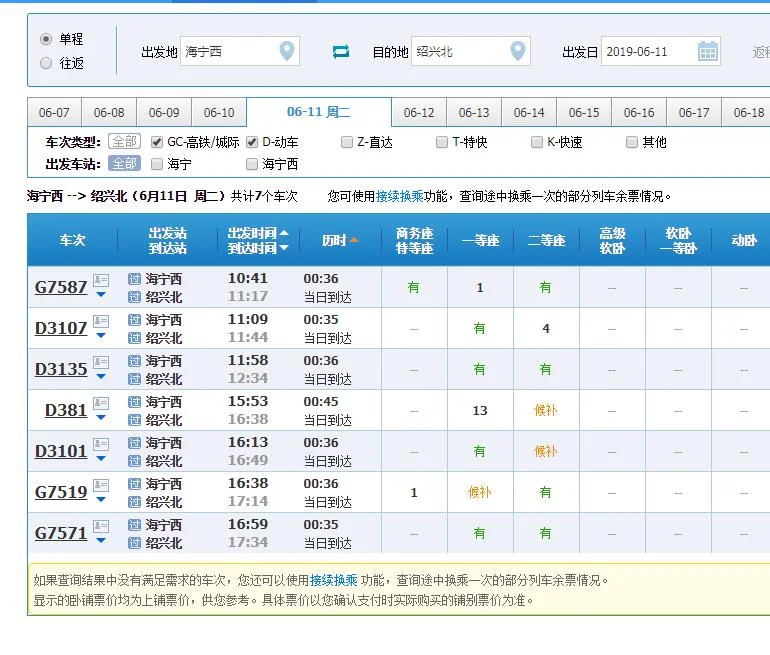Viewport: 770px width, 655px height.
Task: Open the ID card icon for D3135
Action: 101,362
